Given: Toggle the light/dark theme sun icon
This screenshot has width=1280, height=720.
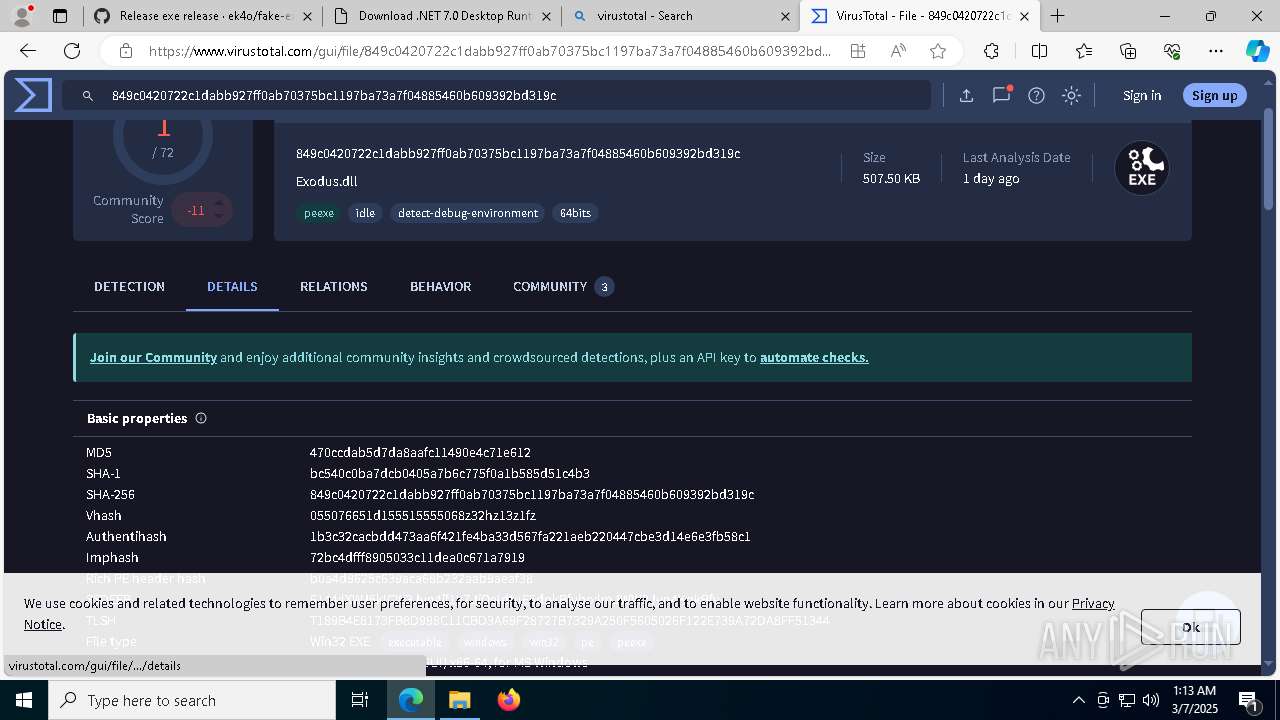Looking at the screenshot, I should point(1071,96).
